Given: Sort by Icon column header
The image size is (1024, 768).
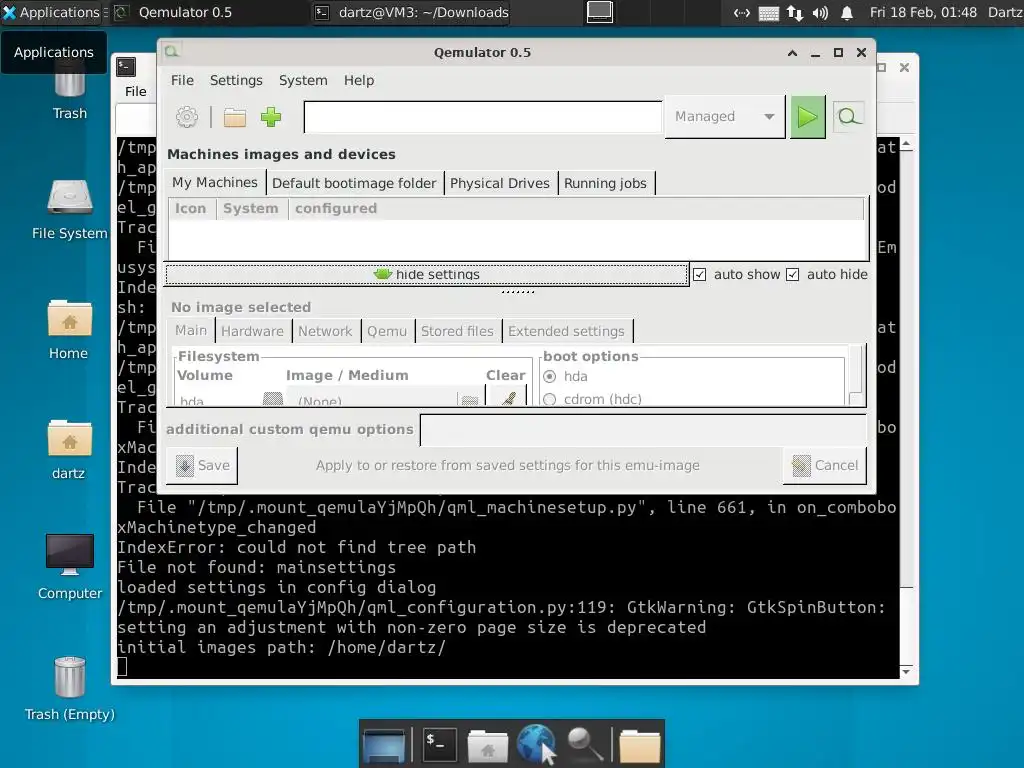Looking at the screenshot, I should 191,208.
